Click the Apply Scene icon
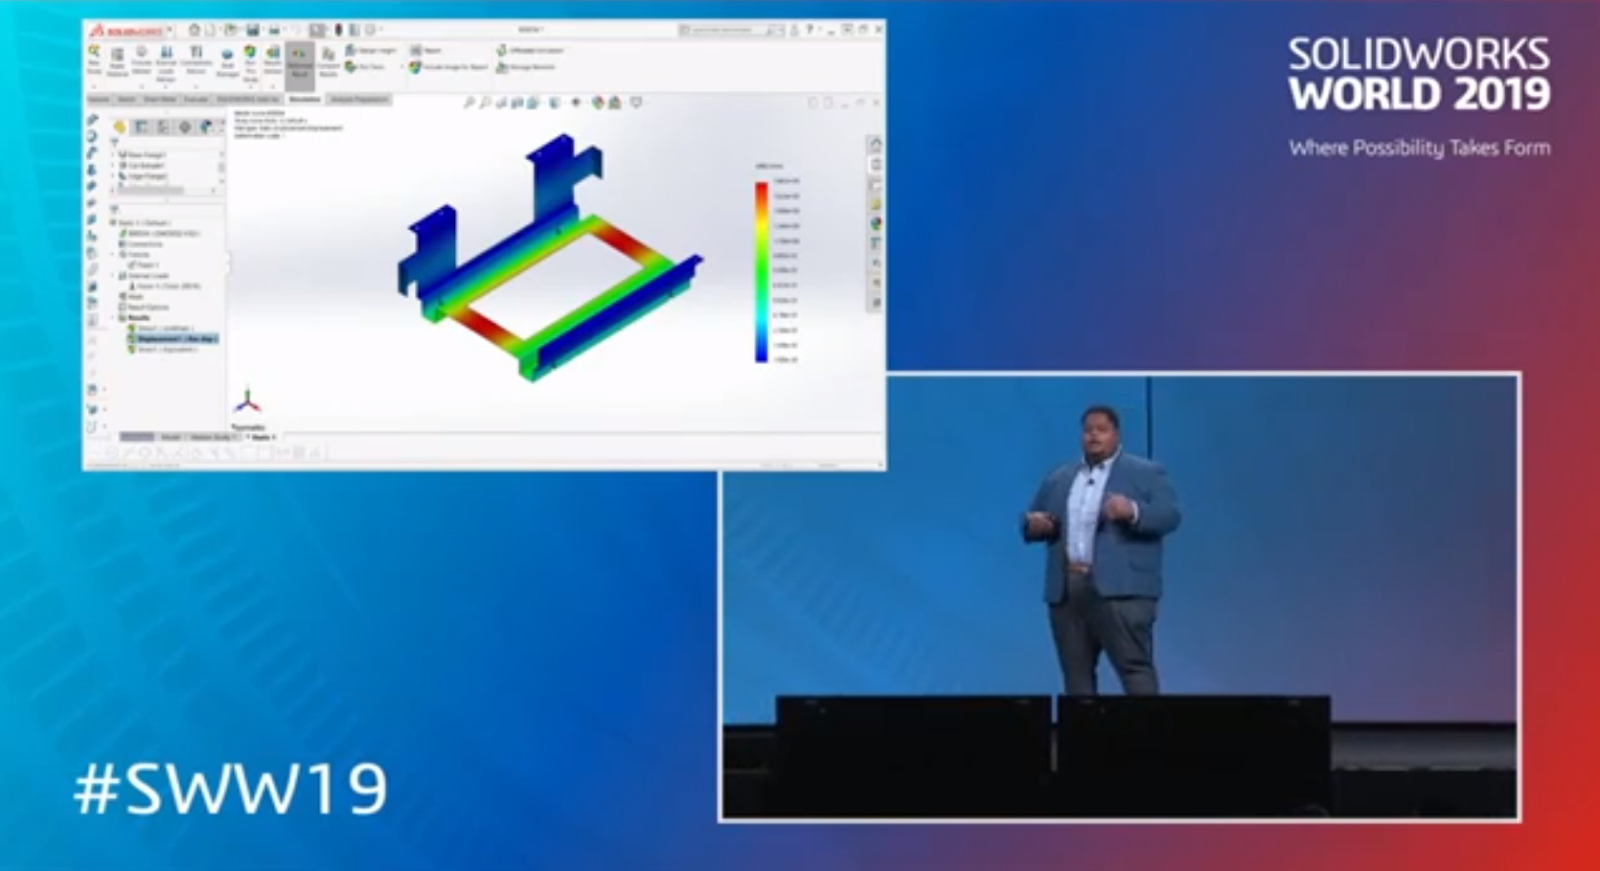The image size is (1600, 871). pos(614,102)
